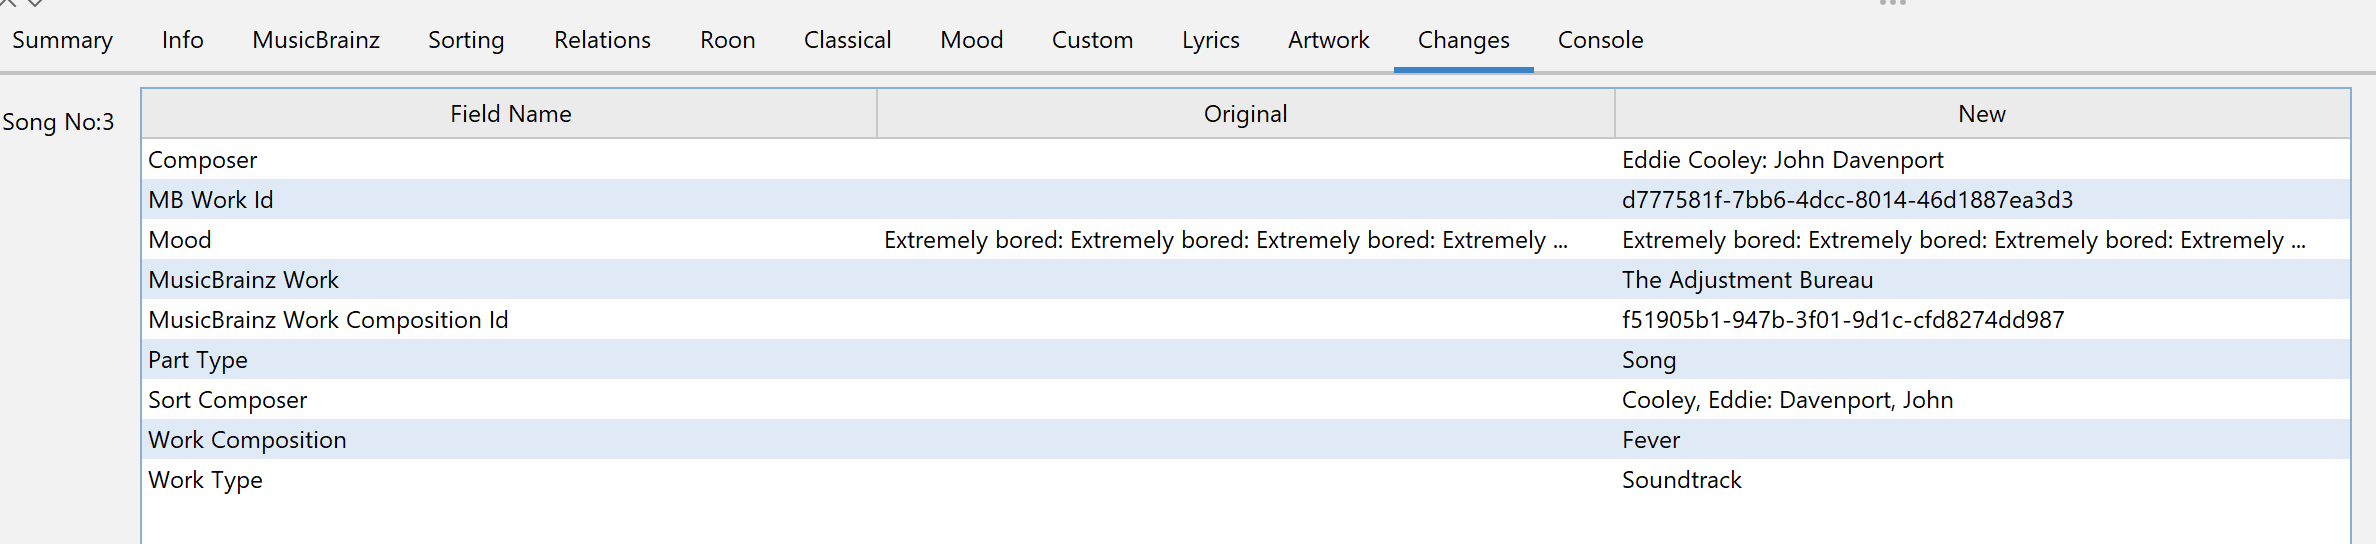The width and height of the screenshot is (2376, 544).
Task: Switch to the Classical tab
Action: coord(847,40)
